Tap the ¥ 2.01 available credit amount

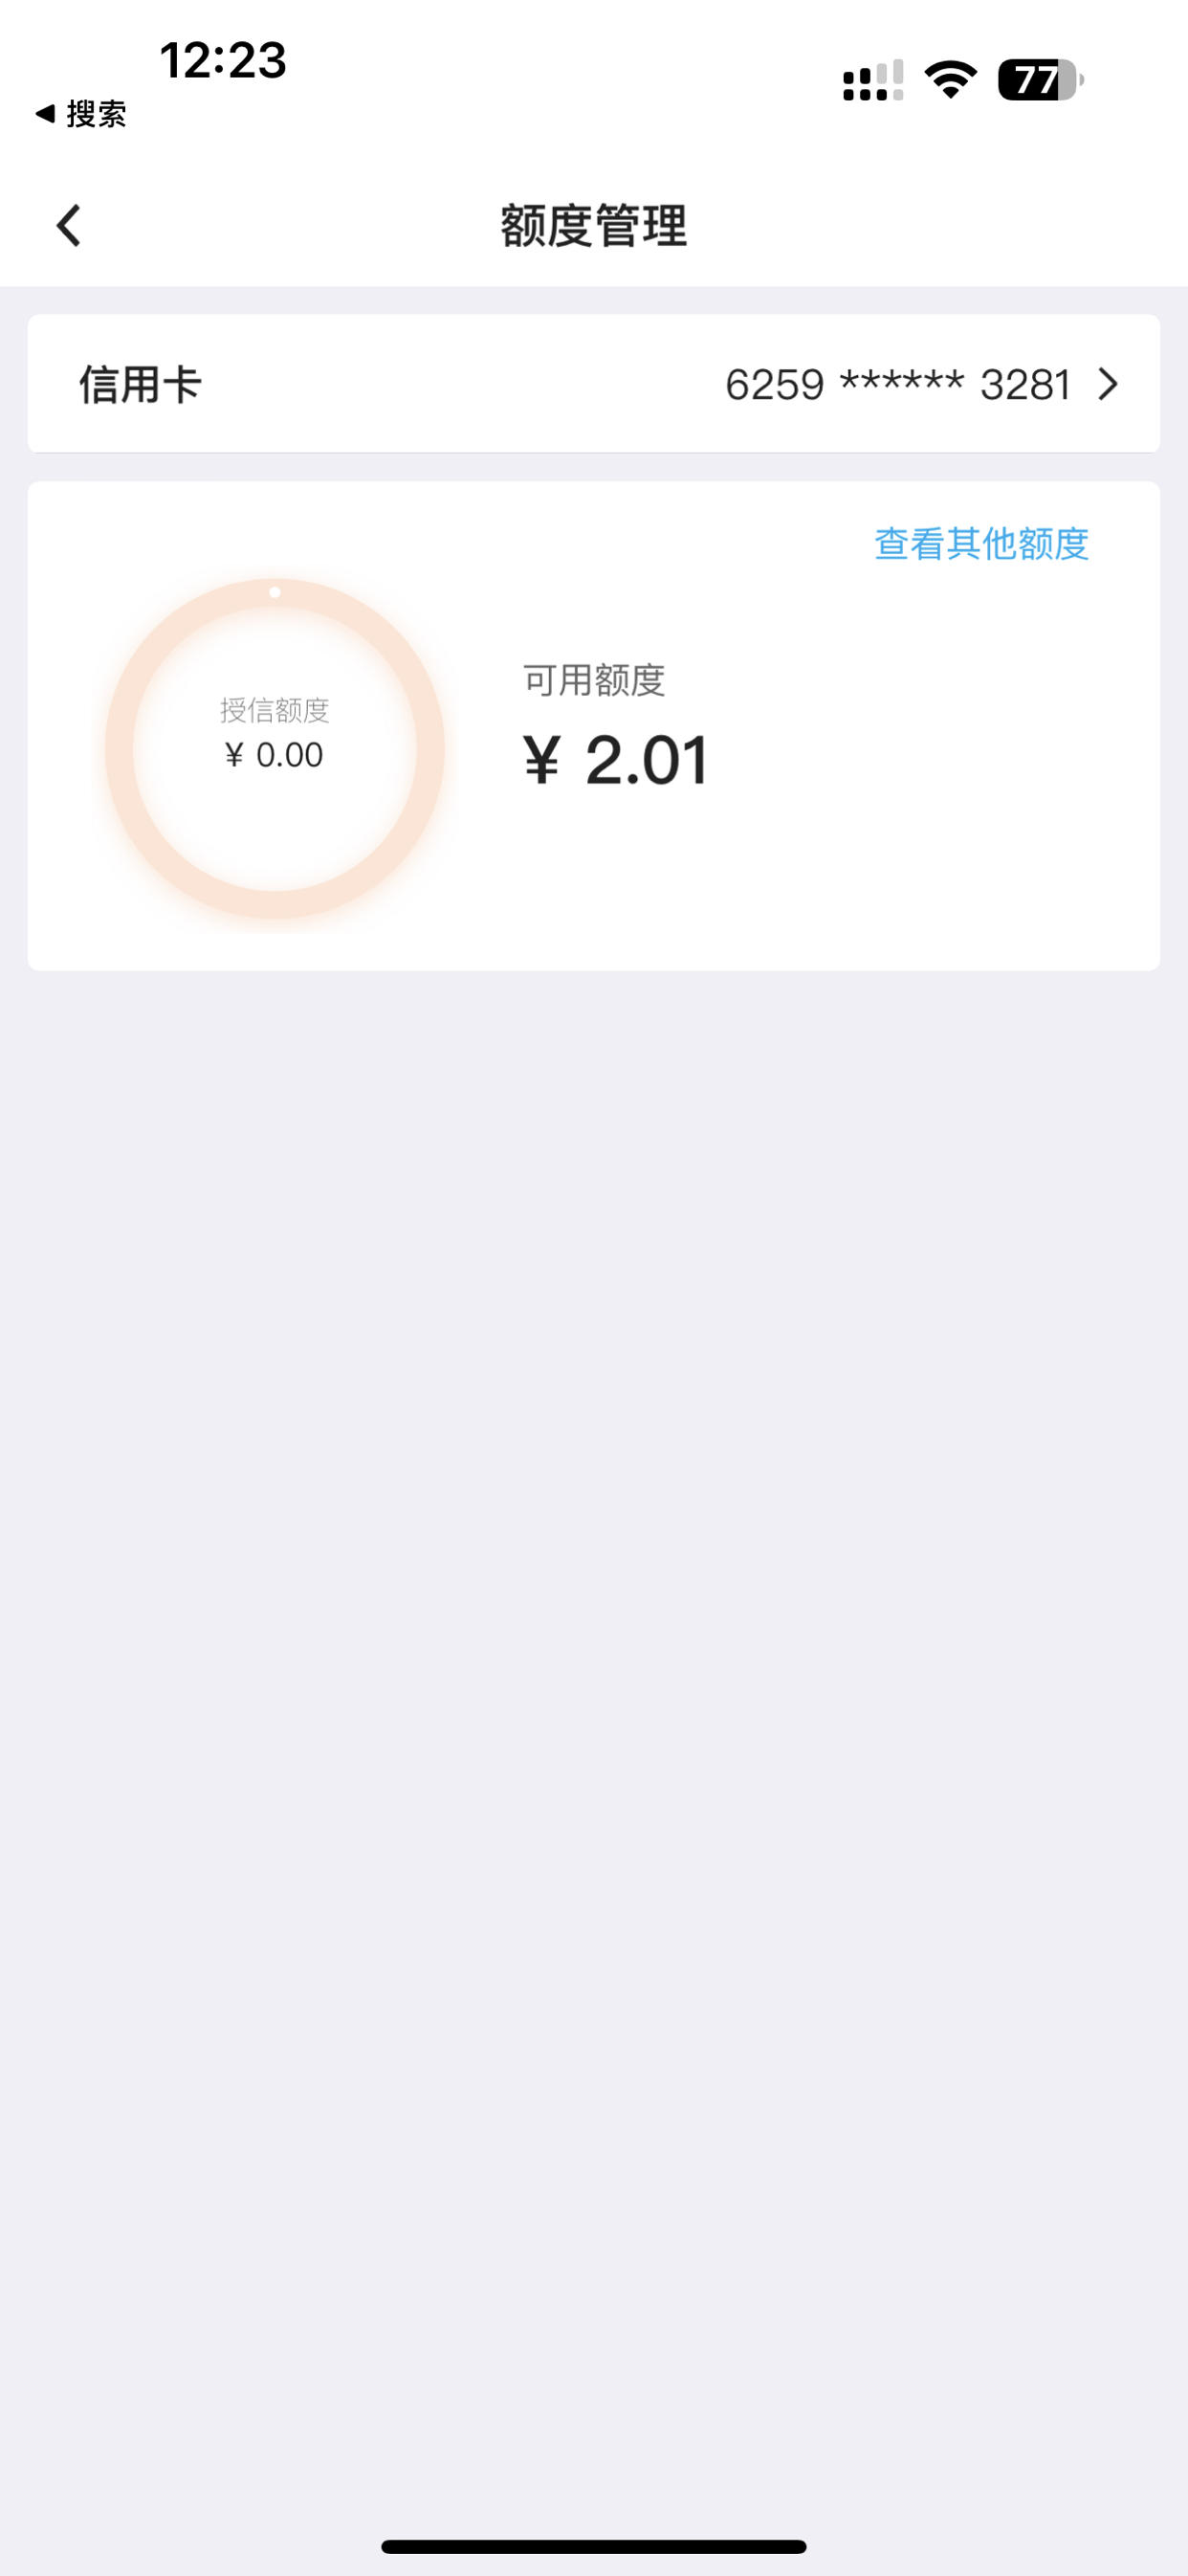(616, 760)
